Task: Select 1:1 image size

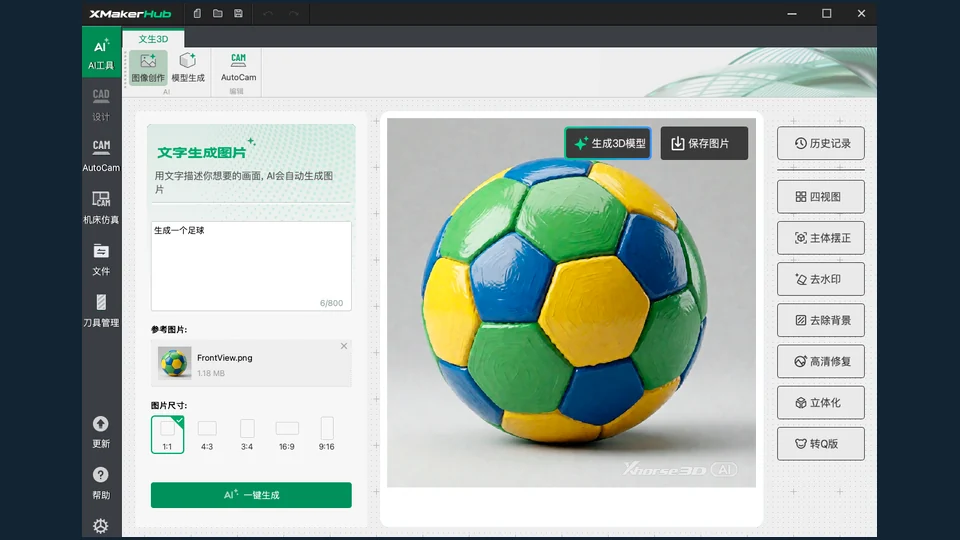Action: (x=167, y=434)
